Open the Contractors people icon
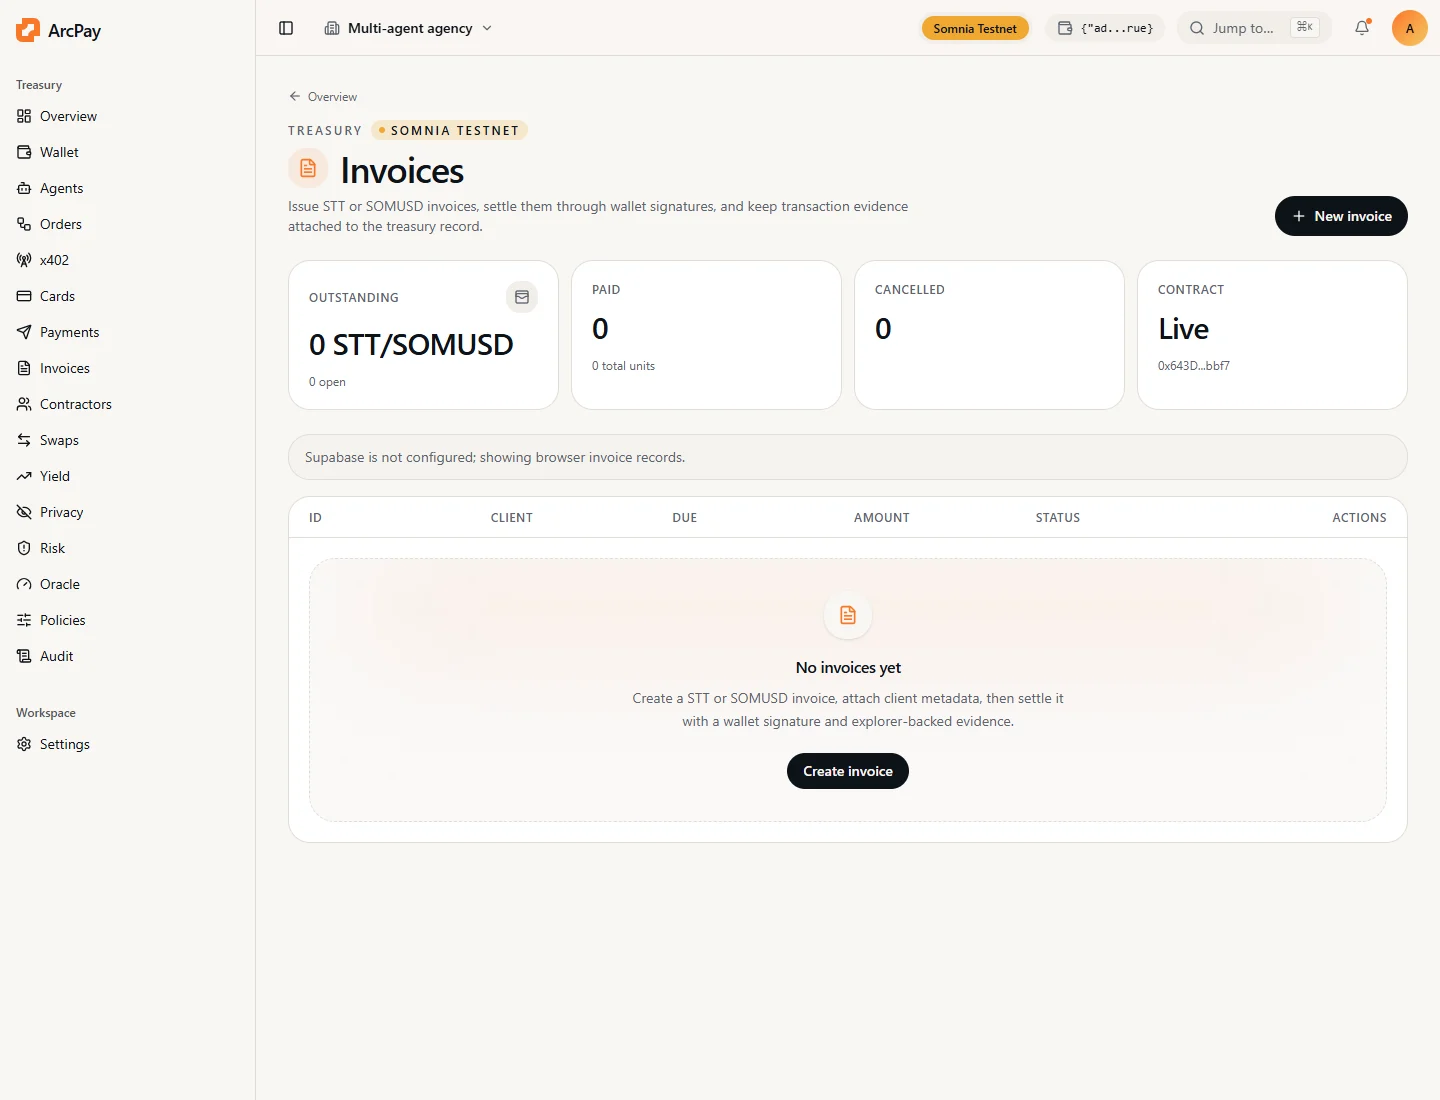1440x1100 pixels. pos(24,404)
